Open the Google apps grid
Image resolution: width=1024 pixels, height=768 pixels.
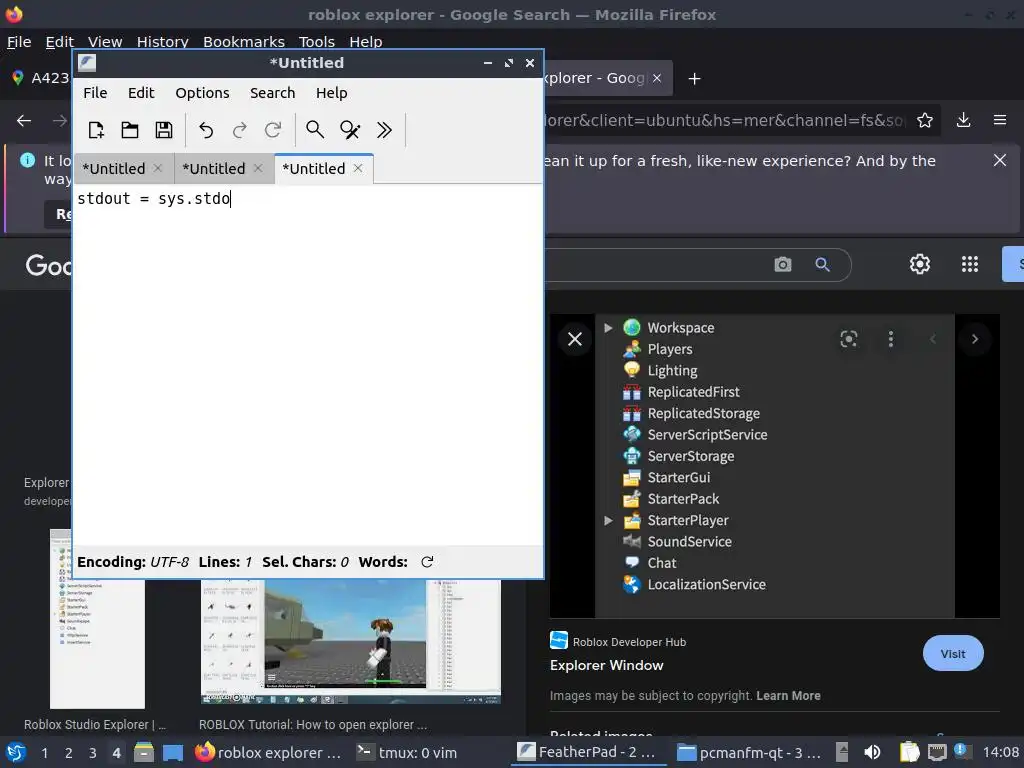click(970, 264)
